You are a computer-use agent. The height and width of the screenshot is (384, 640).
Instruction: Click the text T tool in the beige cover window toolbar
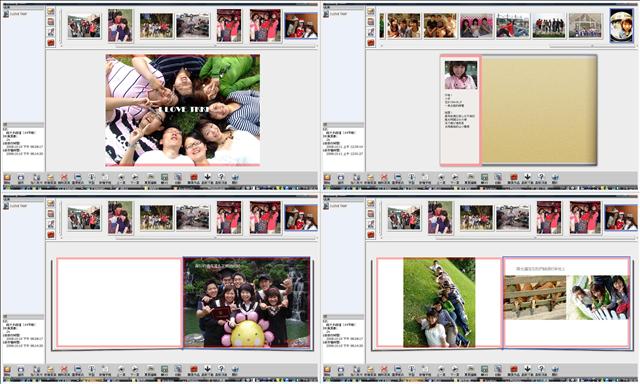coord(412,177)
